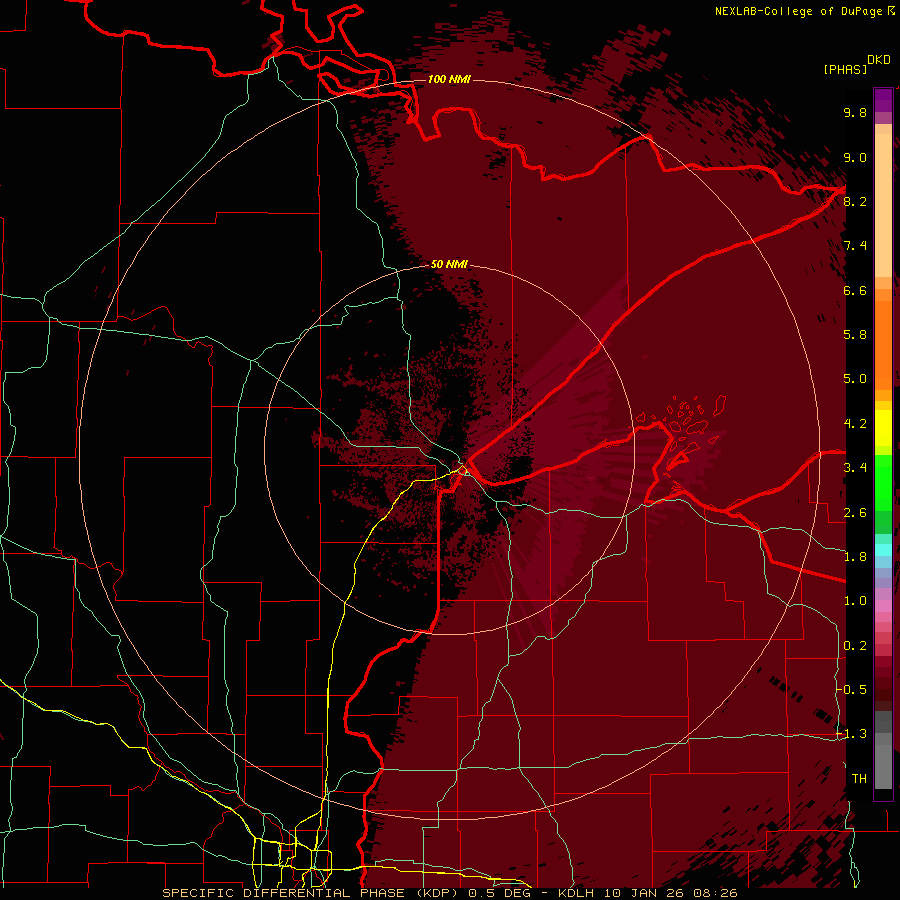Click the 0.2 value on color scale
The height and width of the screenshot is (900, 900).
point(855,646)
